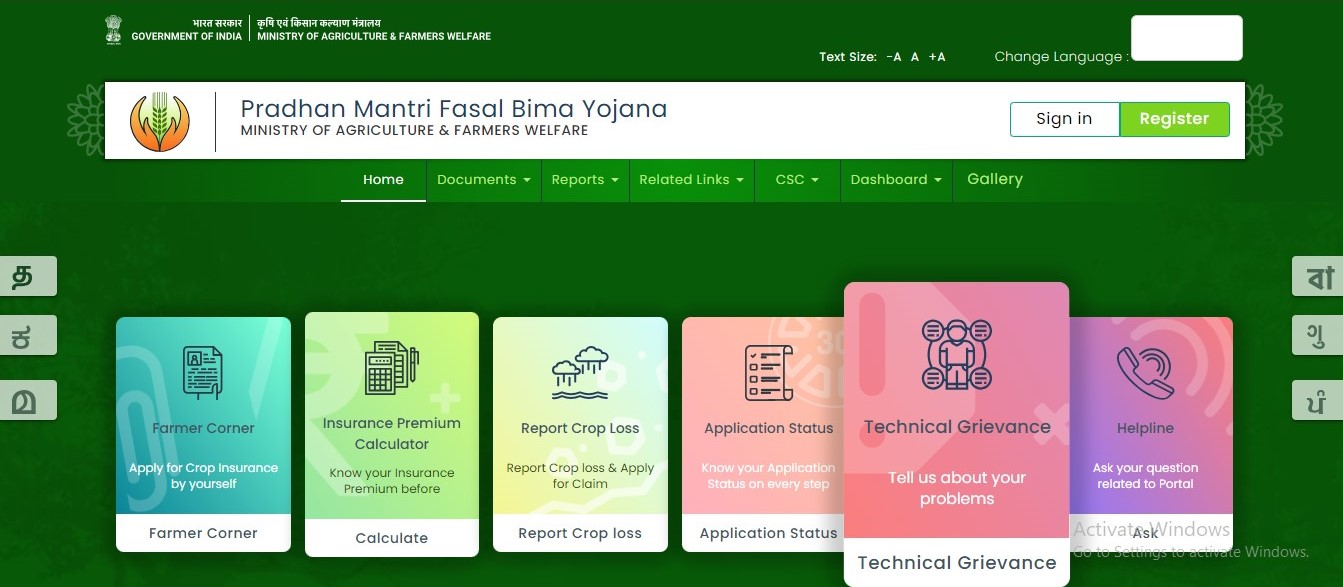The image size is (1343, 587).
Task: Click 'Tell us about your problems' text
Action: coord(957,488)
